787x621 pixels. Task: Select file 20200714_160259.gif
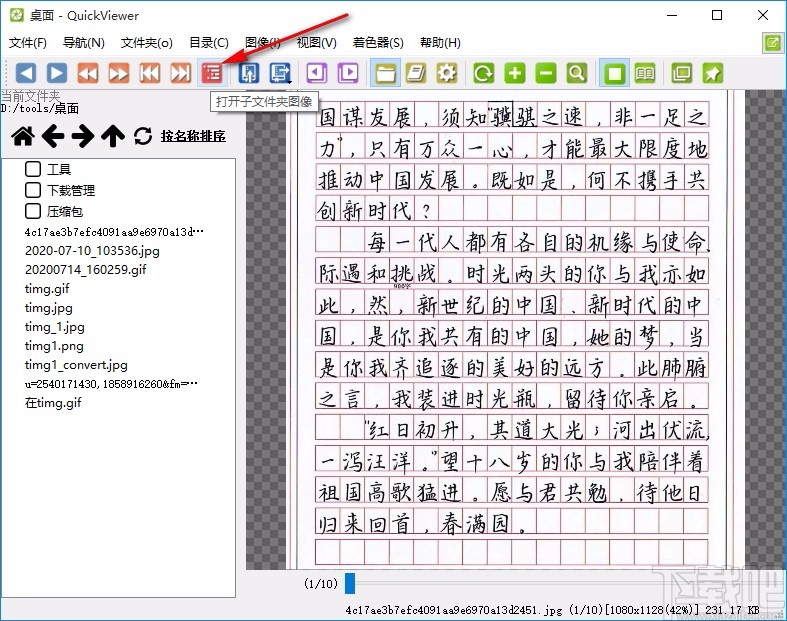point(85,270)
